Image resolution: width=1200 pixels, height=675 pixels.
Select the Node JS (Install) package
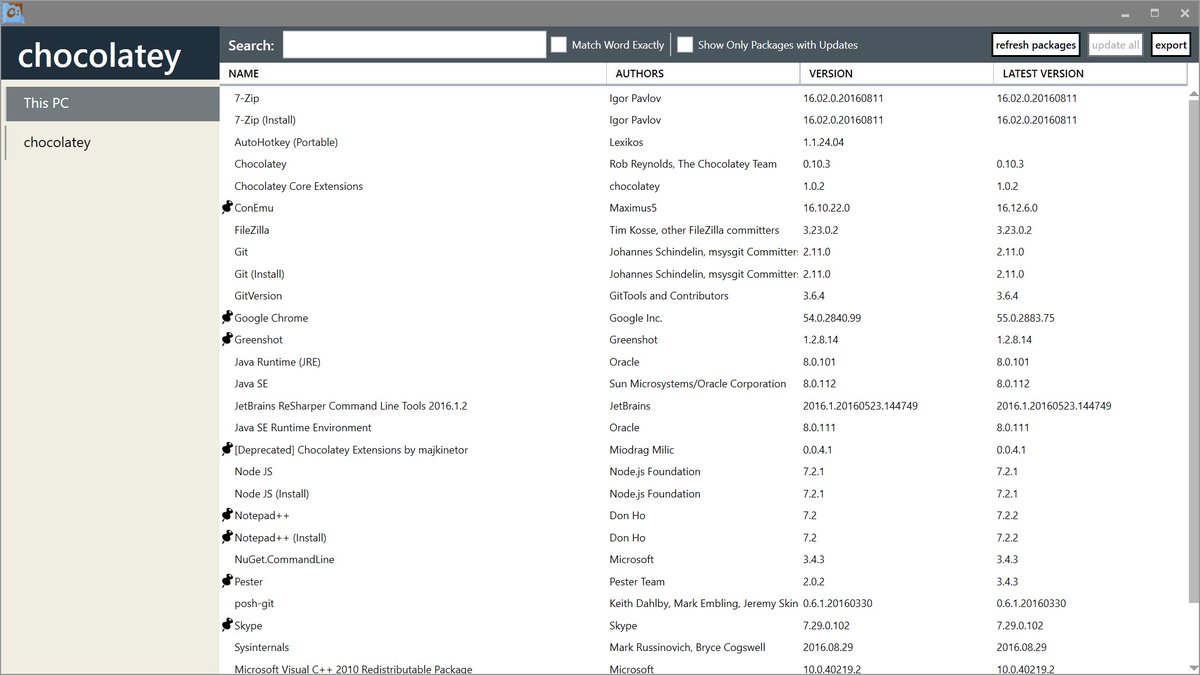(x=703, y=494)
